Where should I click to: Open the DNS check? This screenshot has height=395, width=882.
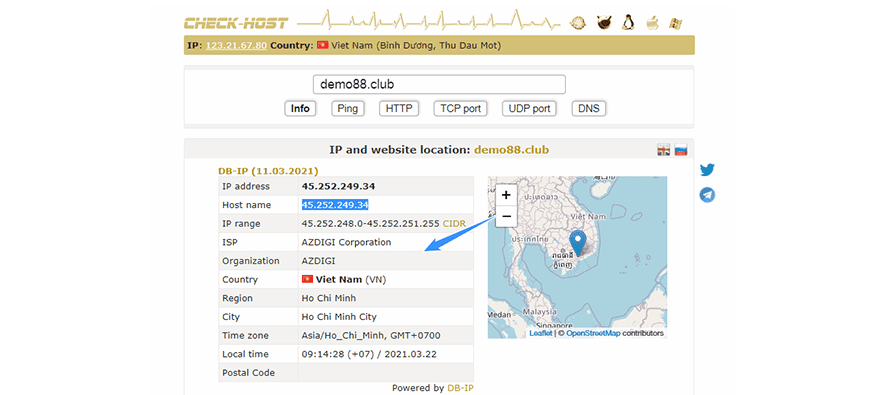[589, 109]
